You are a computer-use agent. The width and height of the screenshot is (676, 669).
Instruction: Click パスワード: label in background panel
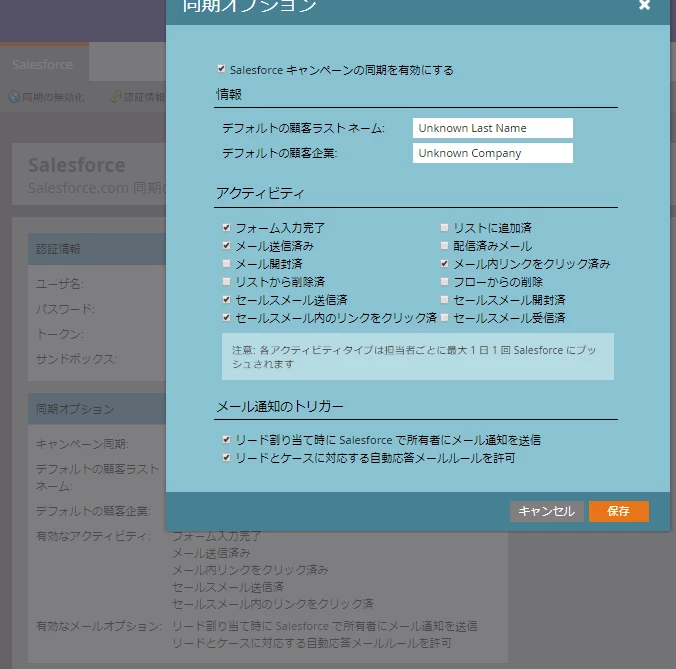pos(66,309)
